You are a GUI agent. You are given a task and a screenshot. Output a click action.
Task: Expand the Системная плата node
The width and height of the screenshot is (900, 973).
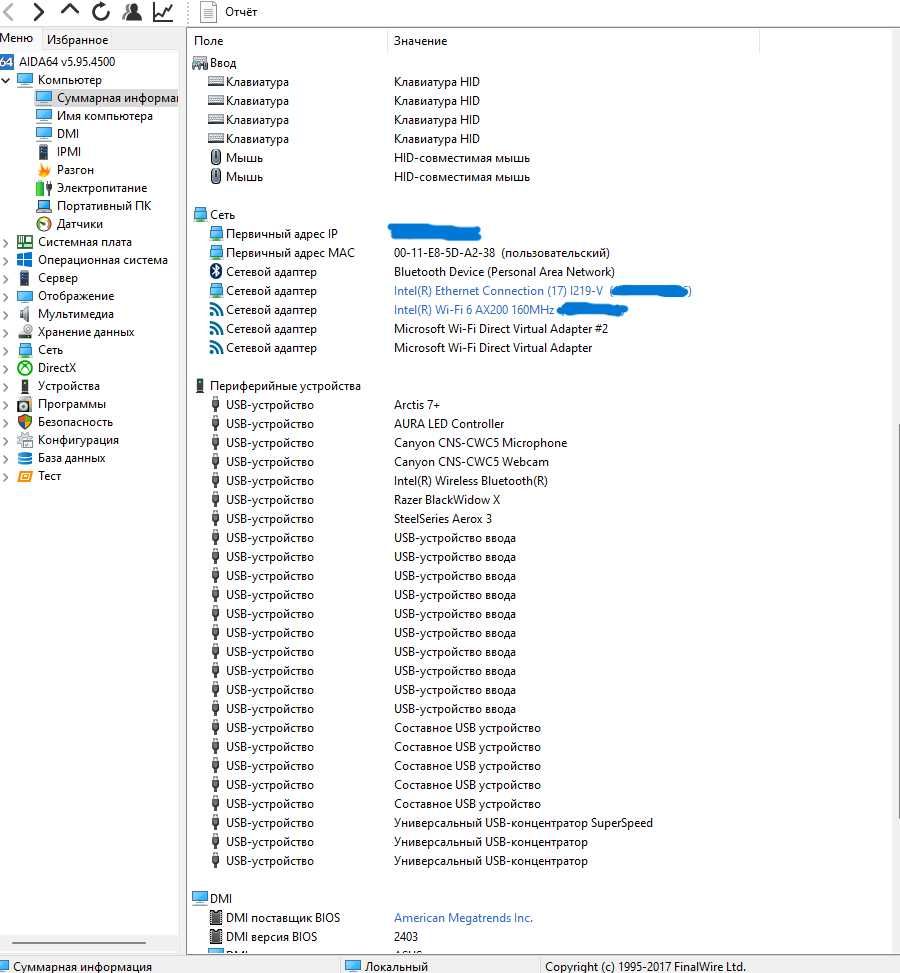6,243
